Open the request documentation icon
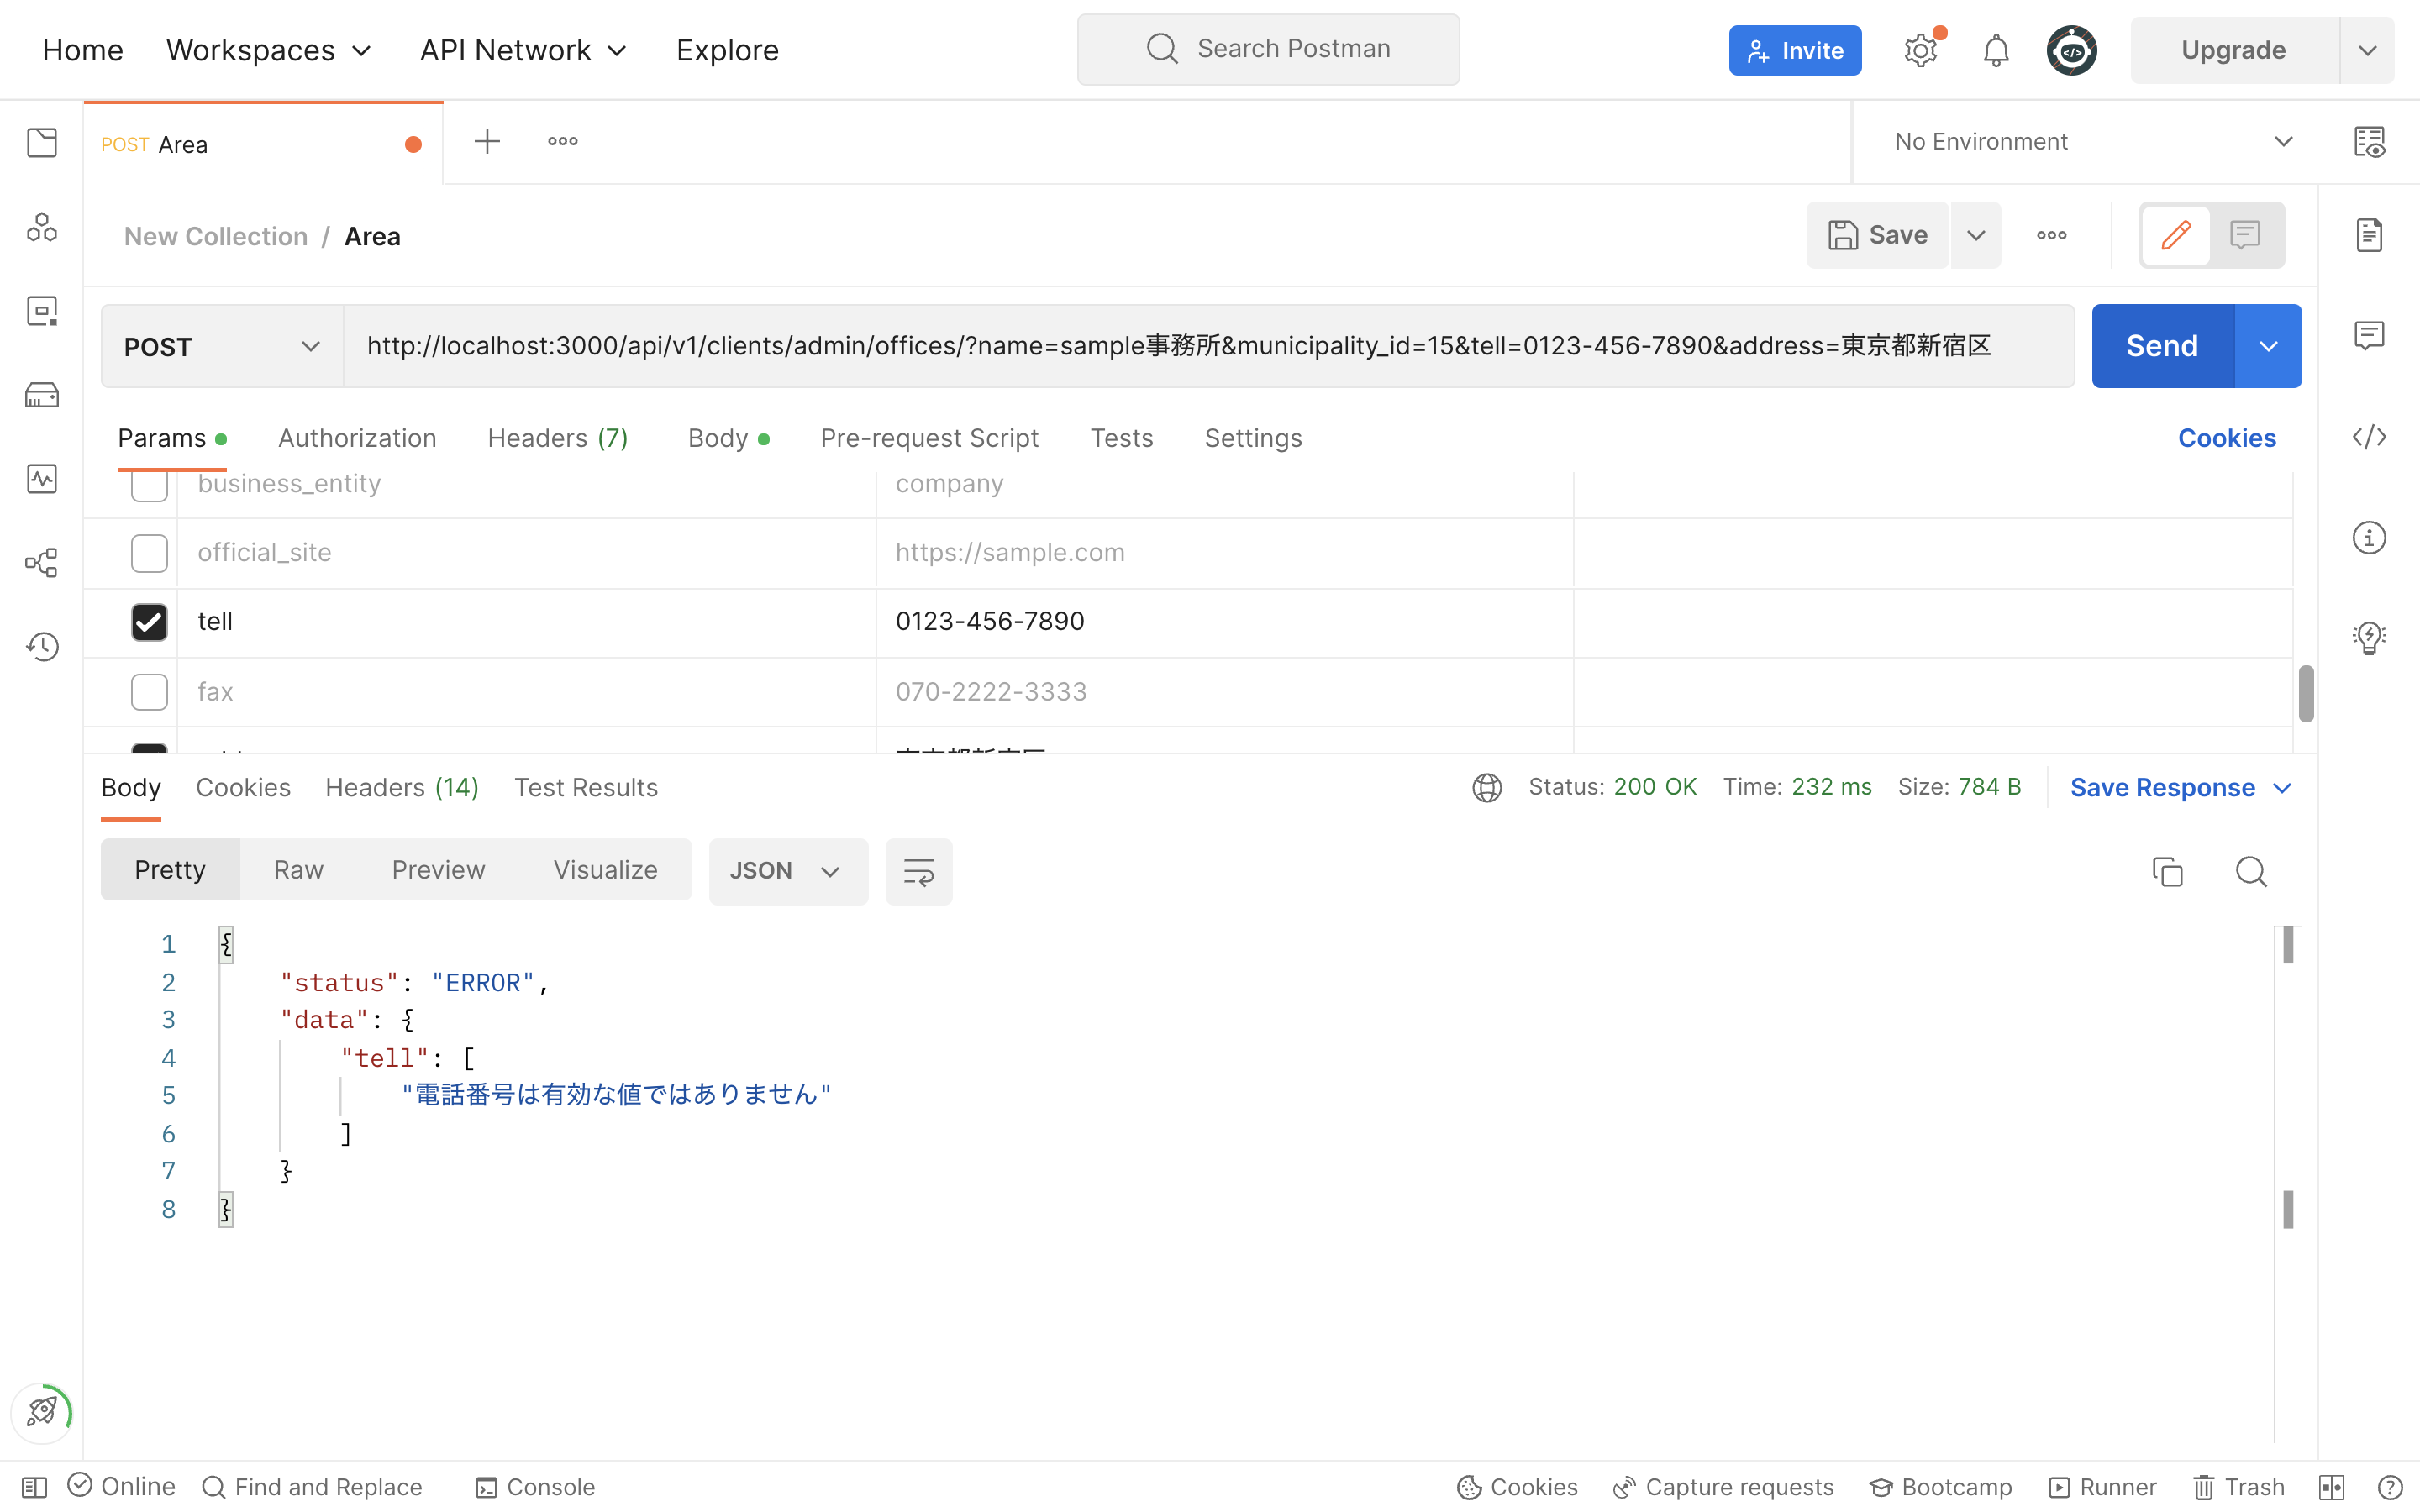 pos(2369,235)
